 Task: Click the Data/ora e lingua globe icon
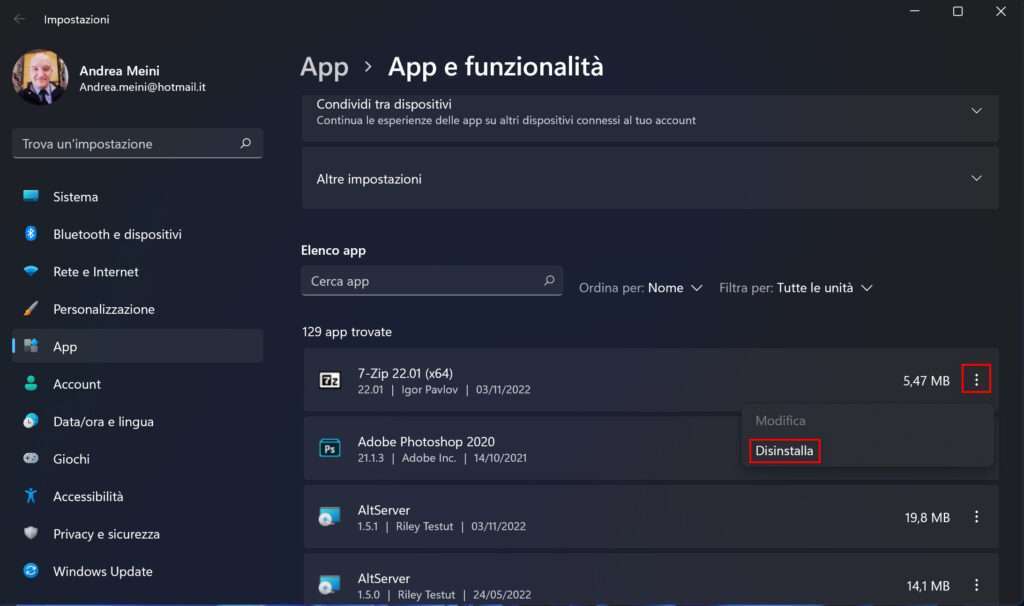click(31, 421)
